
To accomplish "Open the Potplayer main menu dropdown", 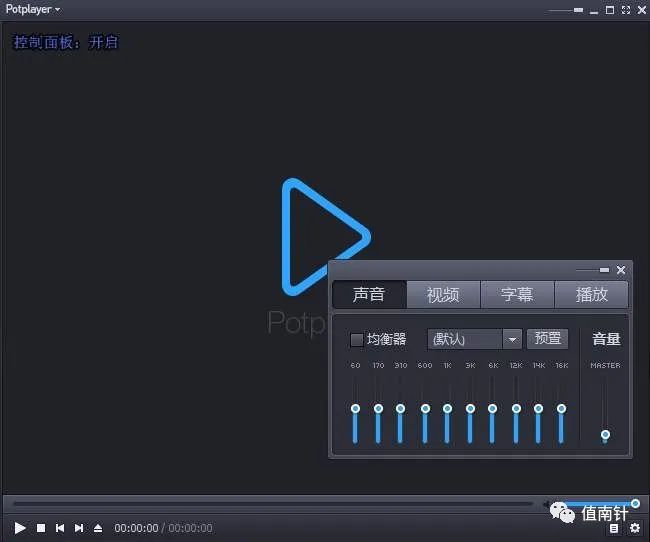I will click(x=33, y=9).
